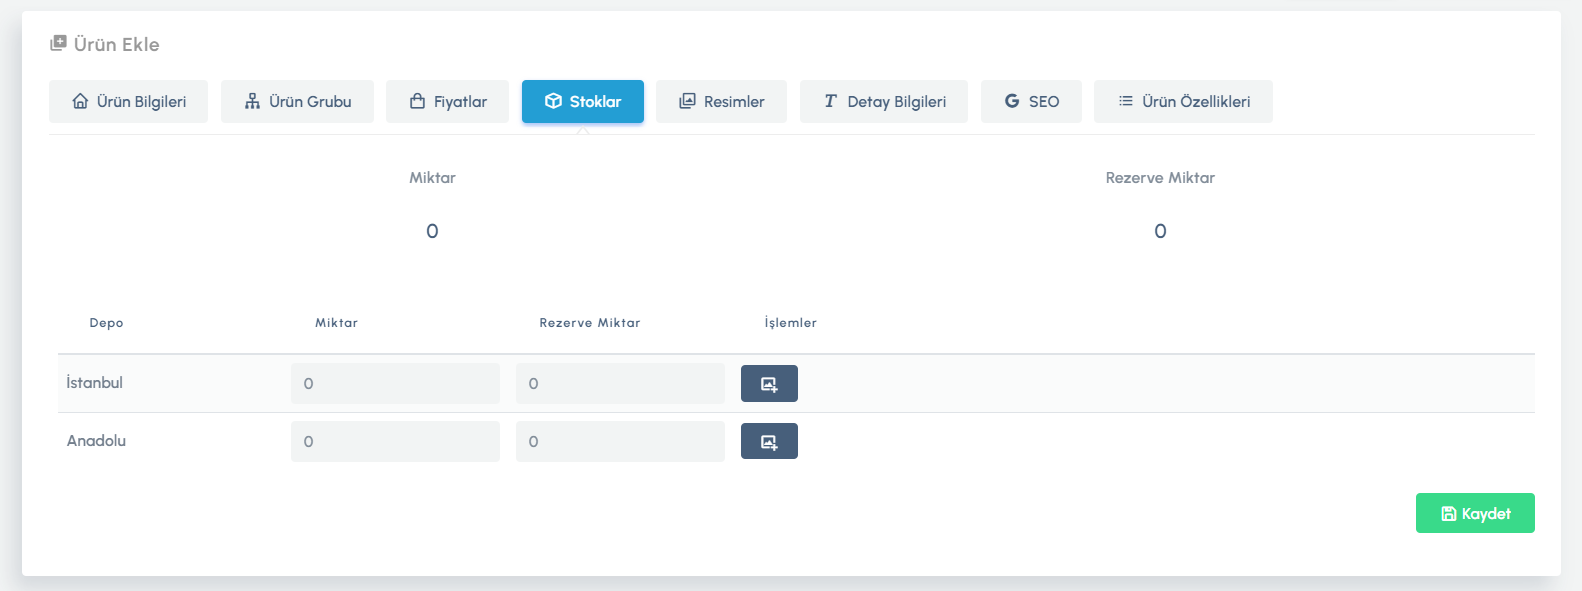Save the product with the Kaydet button
Viewport: 1582px width, 591px height.
click(x=1474, y=513)
